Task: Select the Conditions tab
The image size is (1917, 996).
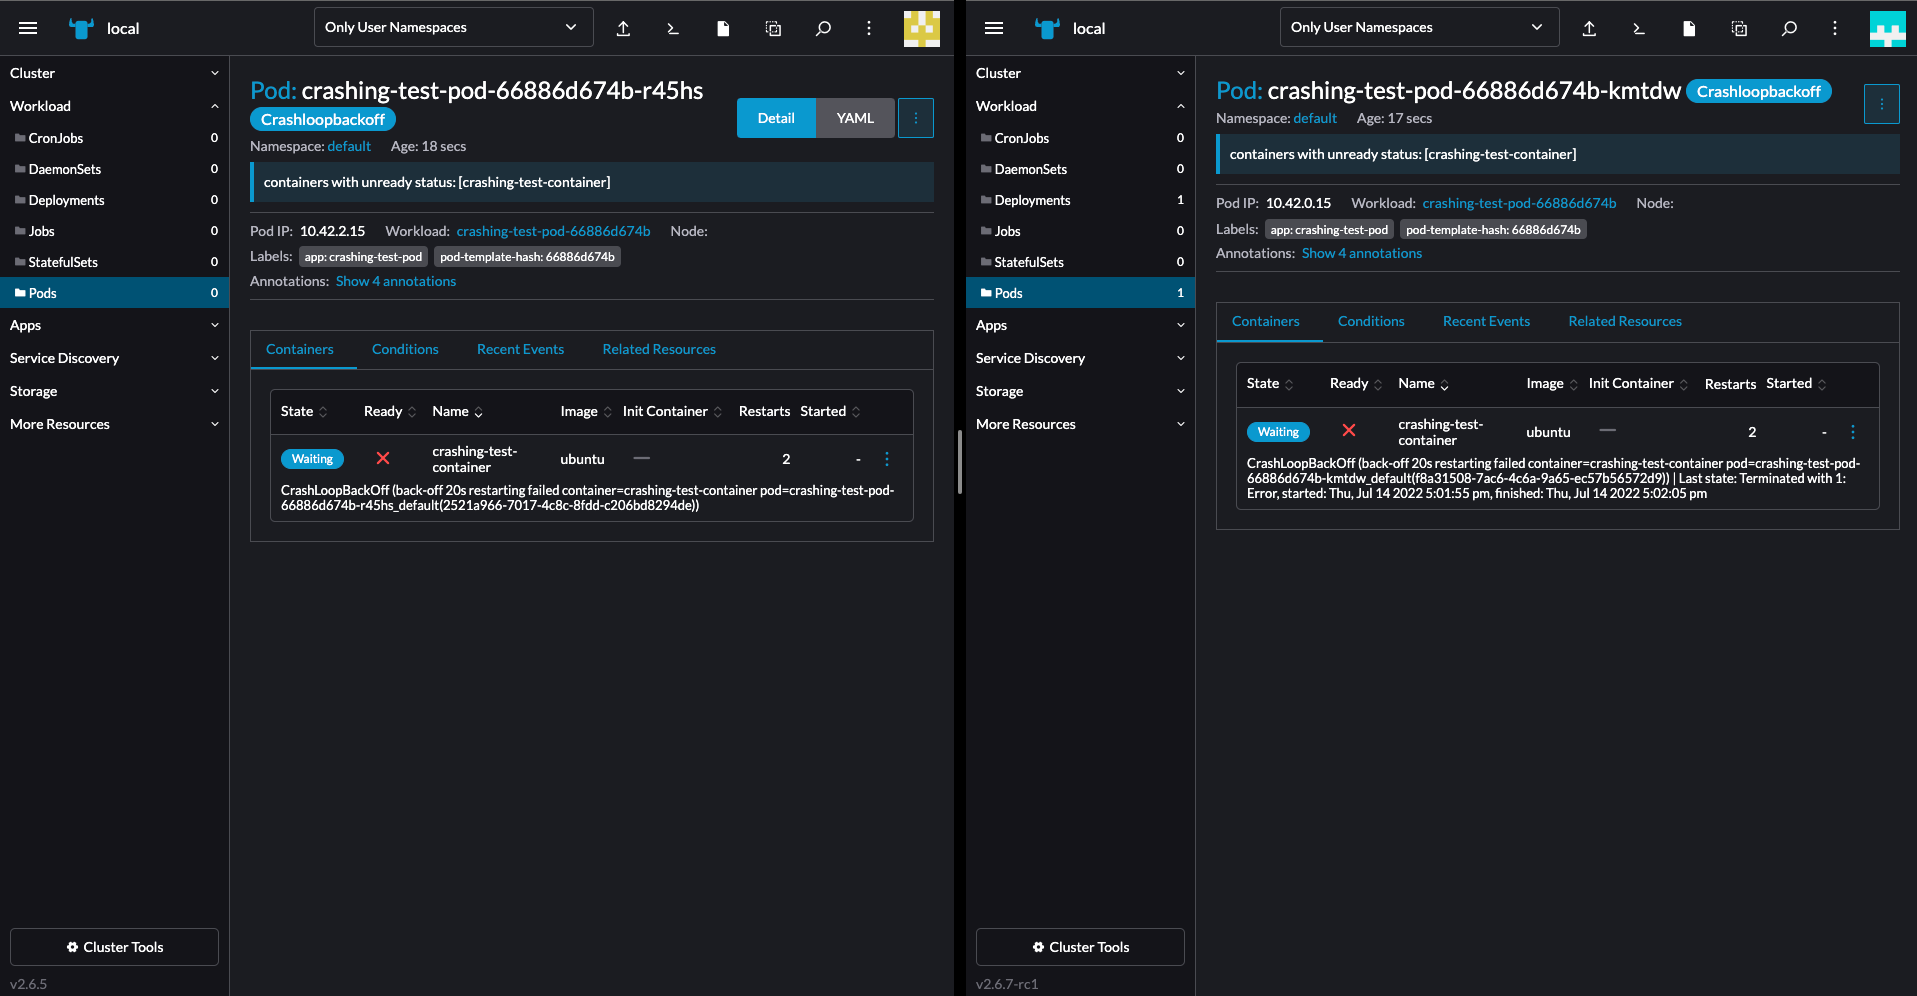Action: pos(405,349)
